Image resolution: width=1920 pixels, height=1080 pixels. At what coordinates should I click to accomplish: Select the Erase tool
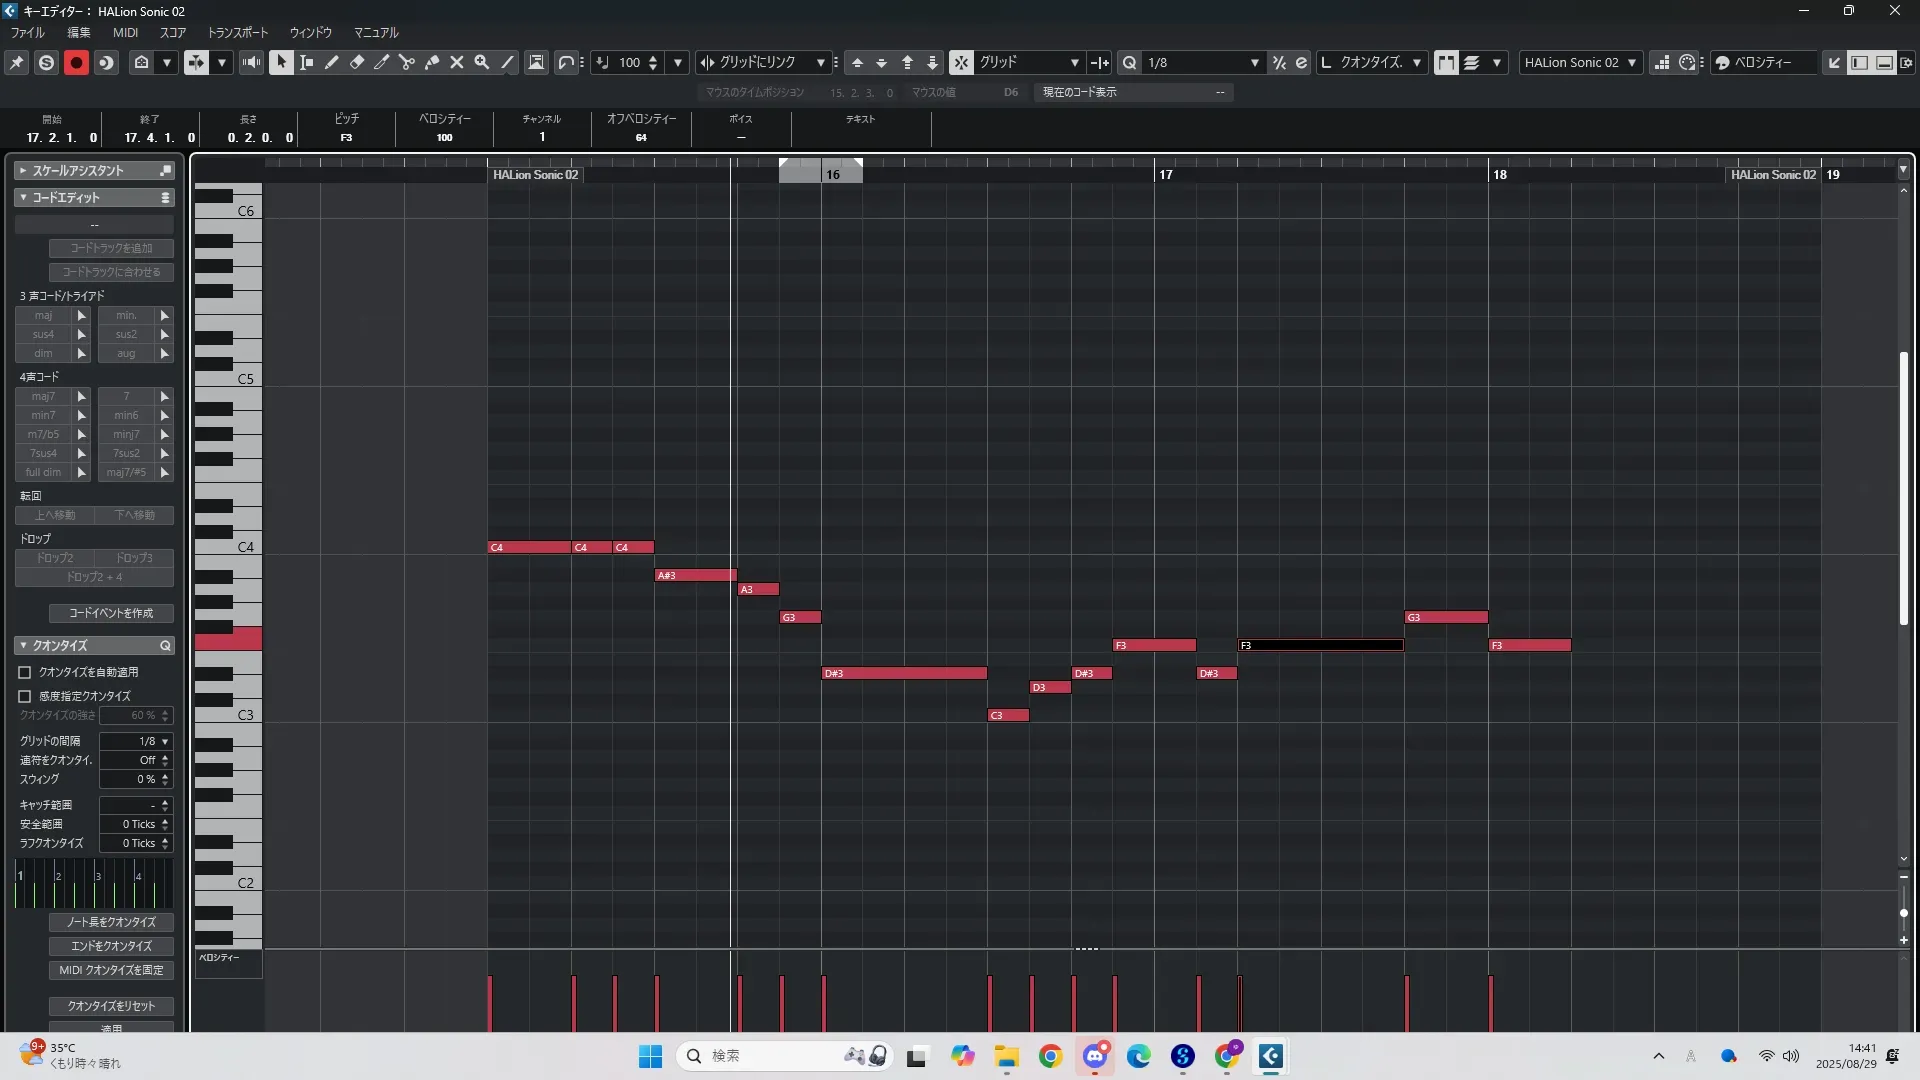pos(356,62)
